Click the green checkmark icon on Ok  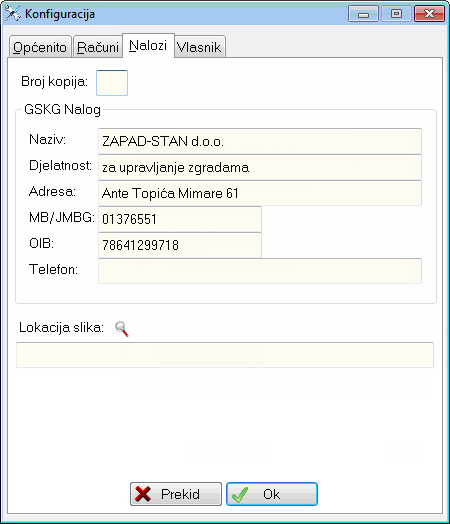(x=240, y=494)
